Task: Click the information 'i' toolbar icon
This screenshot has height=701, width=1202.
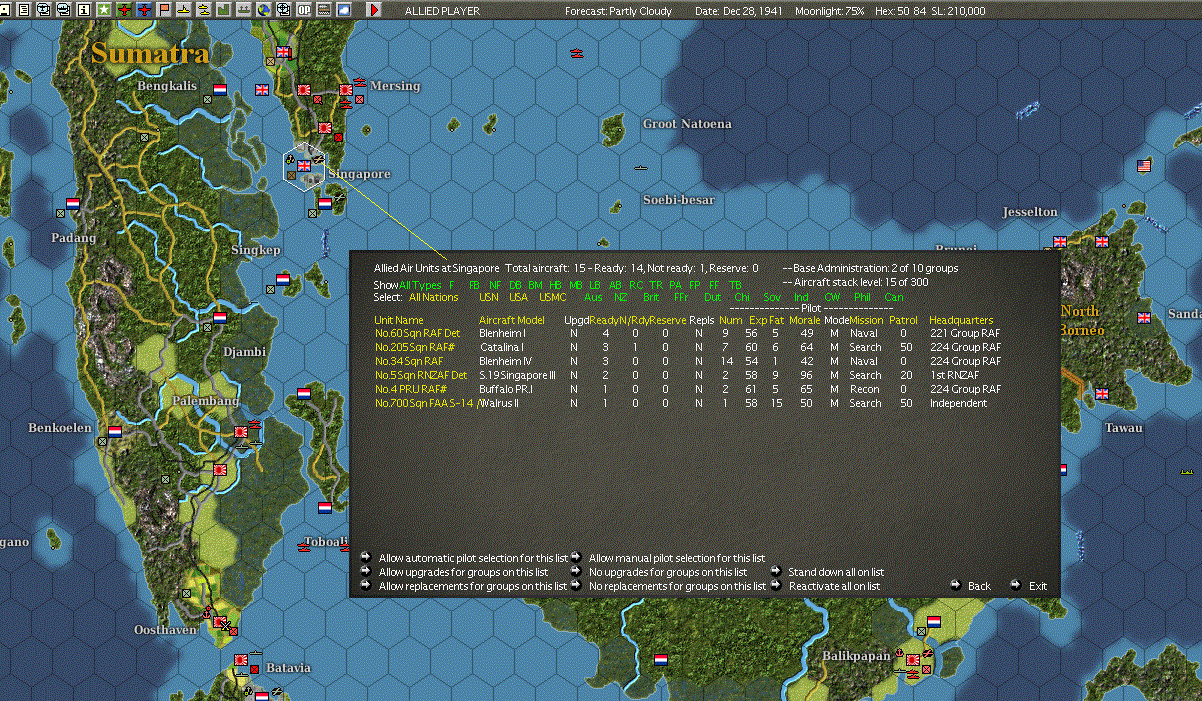Action: pyautogui.click(x=83, y=10)
